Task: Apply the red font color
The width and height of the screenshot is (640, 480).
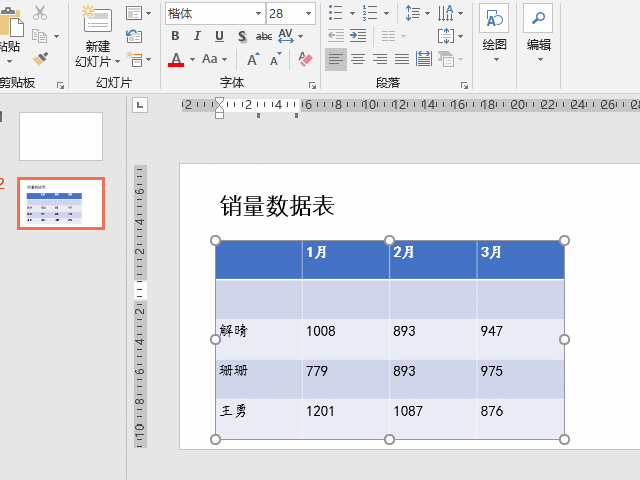Action: coord(176,60)
